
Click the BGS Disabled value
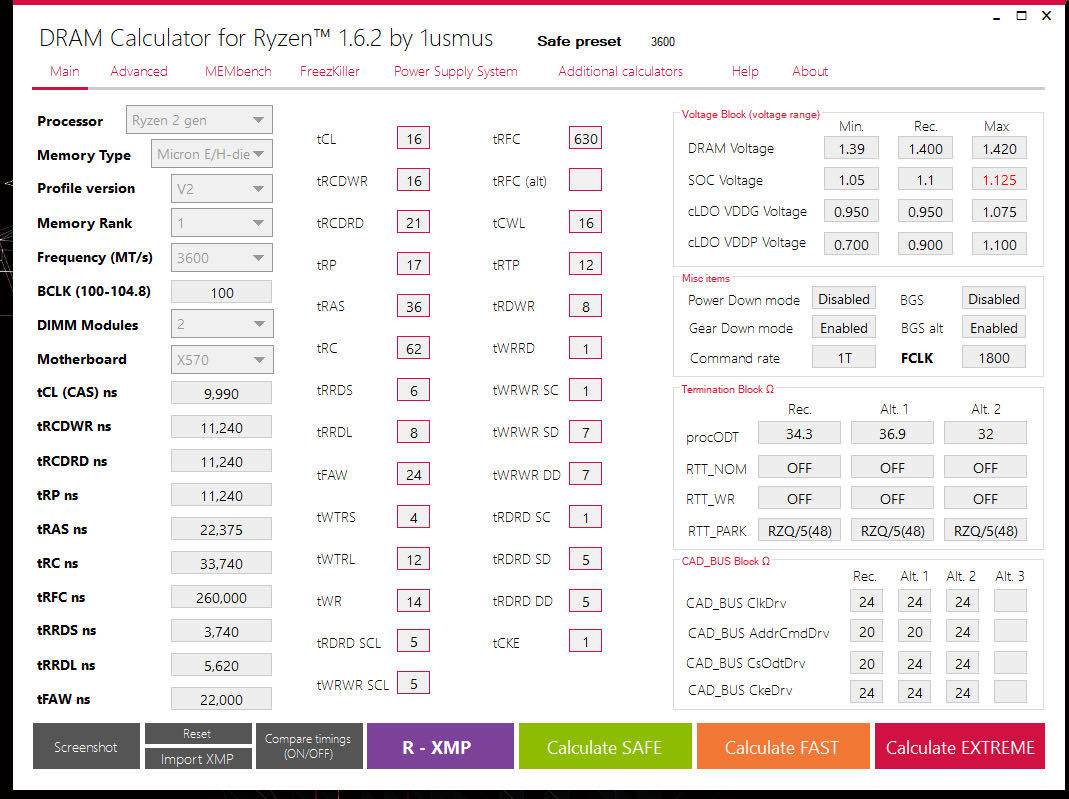[993, 299]
